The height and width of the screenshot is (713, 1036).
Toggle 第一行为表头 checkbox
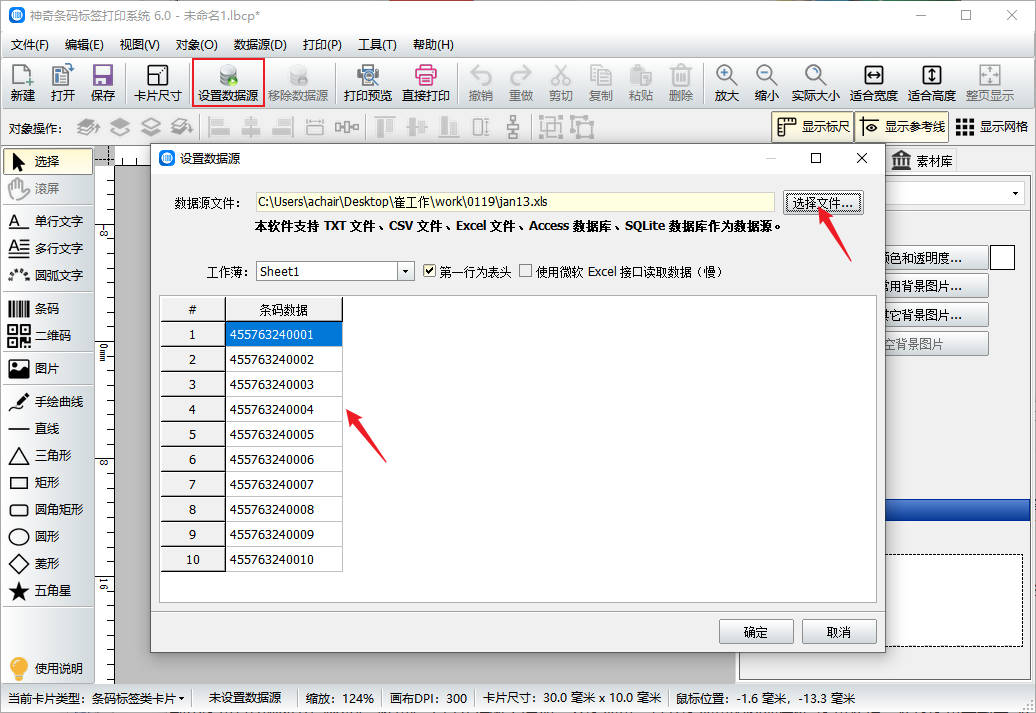[429, 271]
